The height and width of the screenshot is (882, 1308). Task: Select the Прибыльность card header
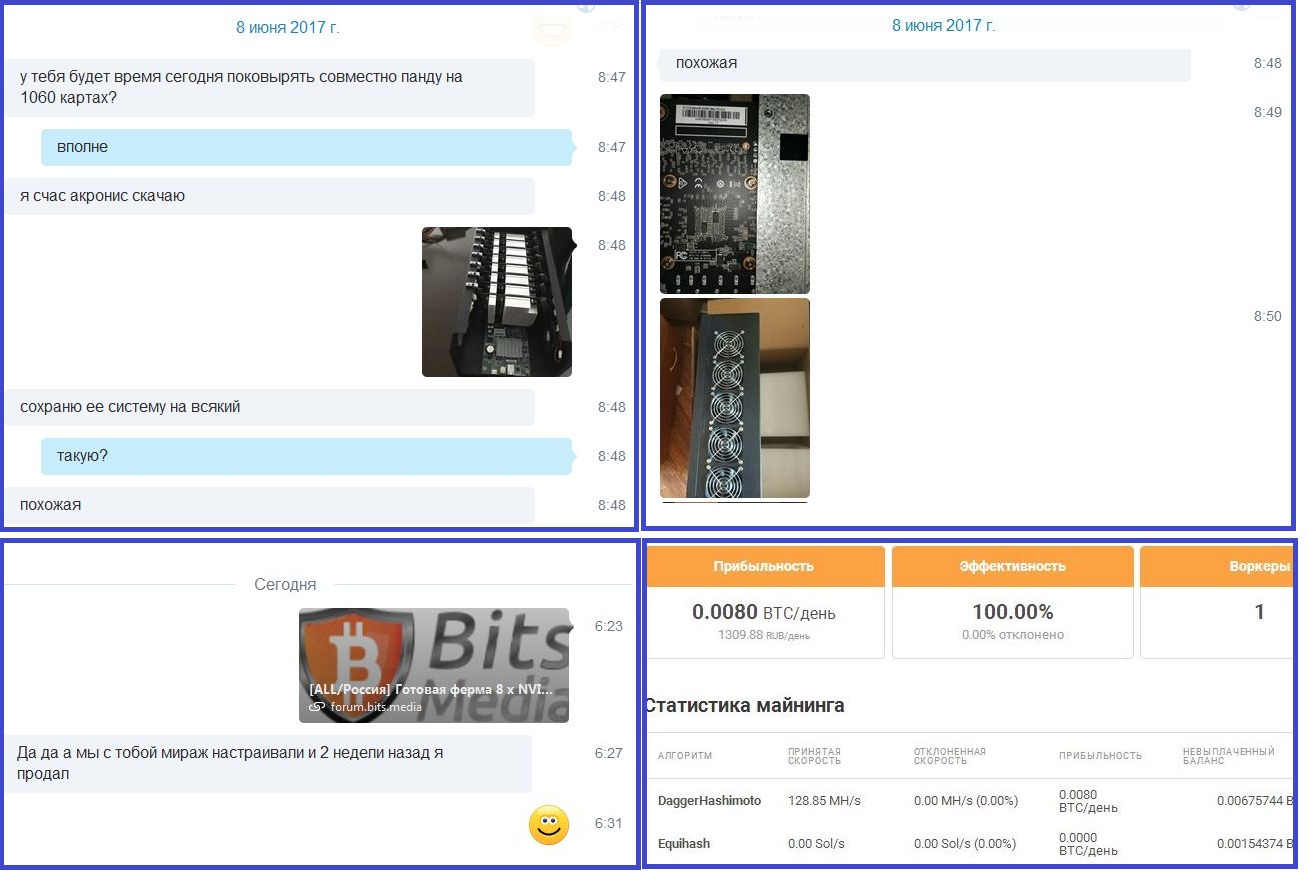(764, 566)
